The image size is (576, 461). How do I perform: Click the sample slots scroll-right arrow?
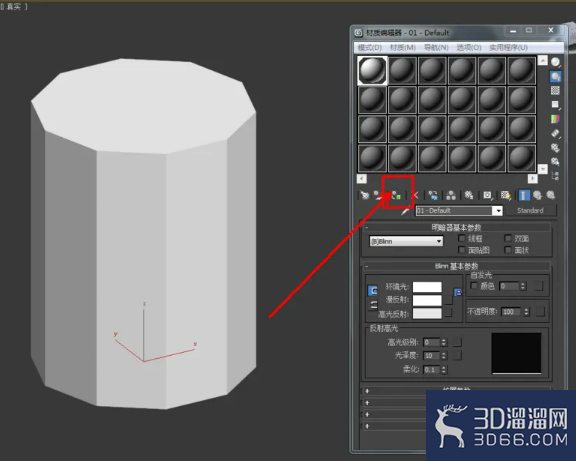coord(532,179)
